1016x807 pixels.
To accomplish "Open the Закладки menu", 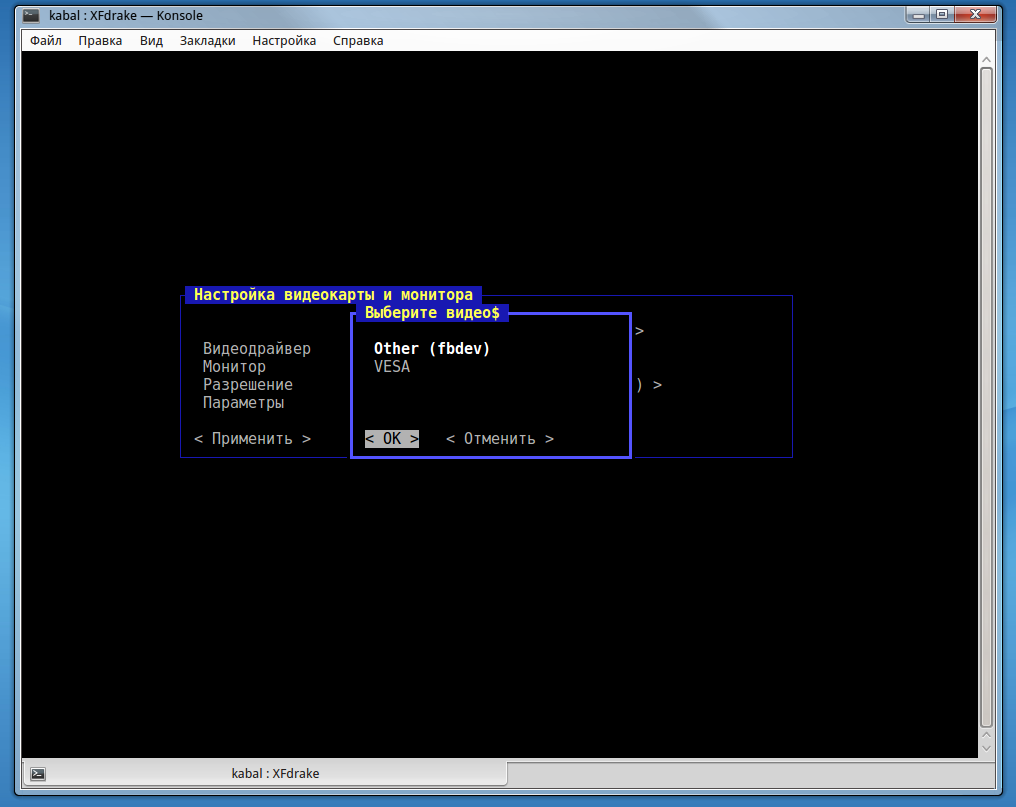I will [207, 40].
